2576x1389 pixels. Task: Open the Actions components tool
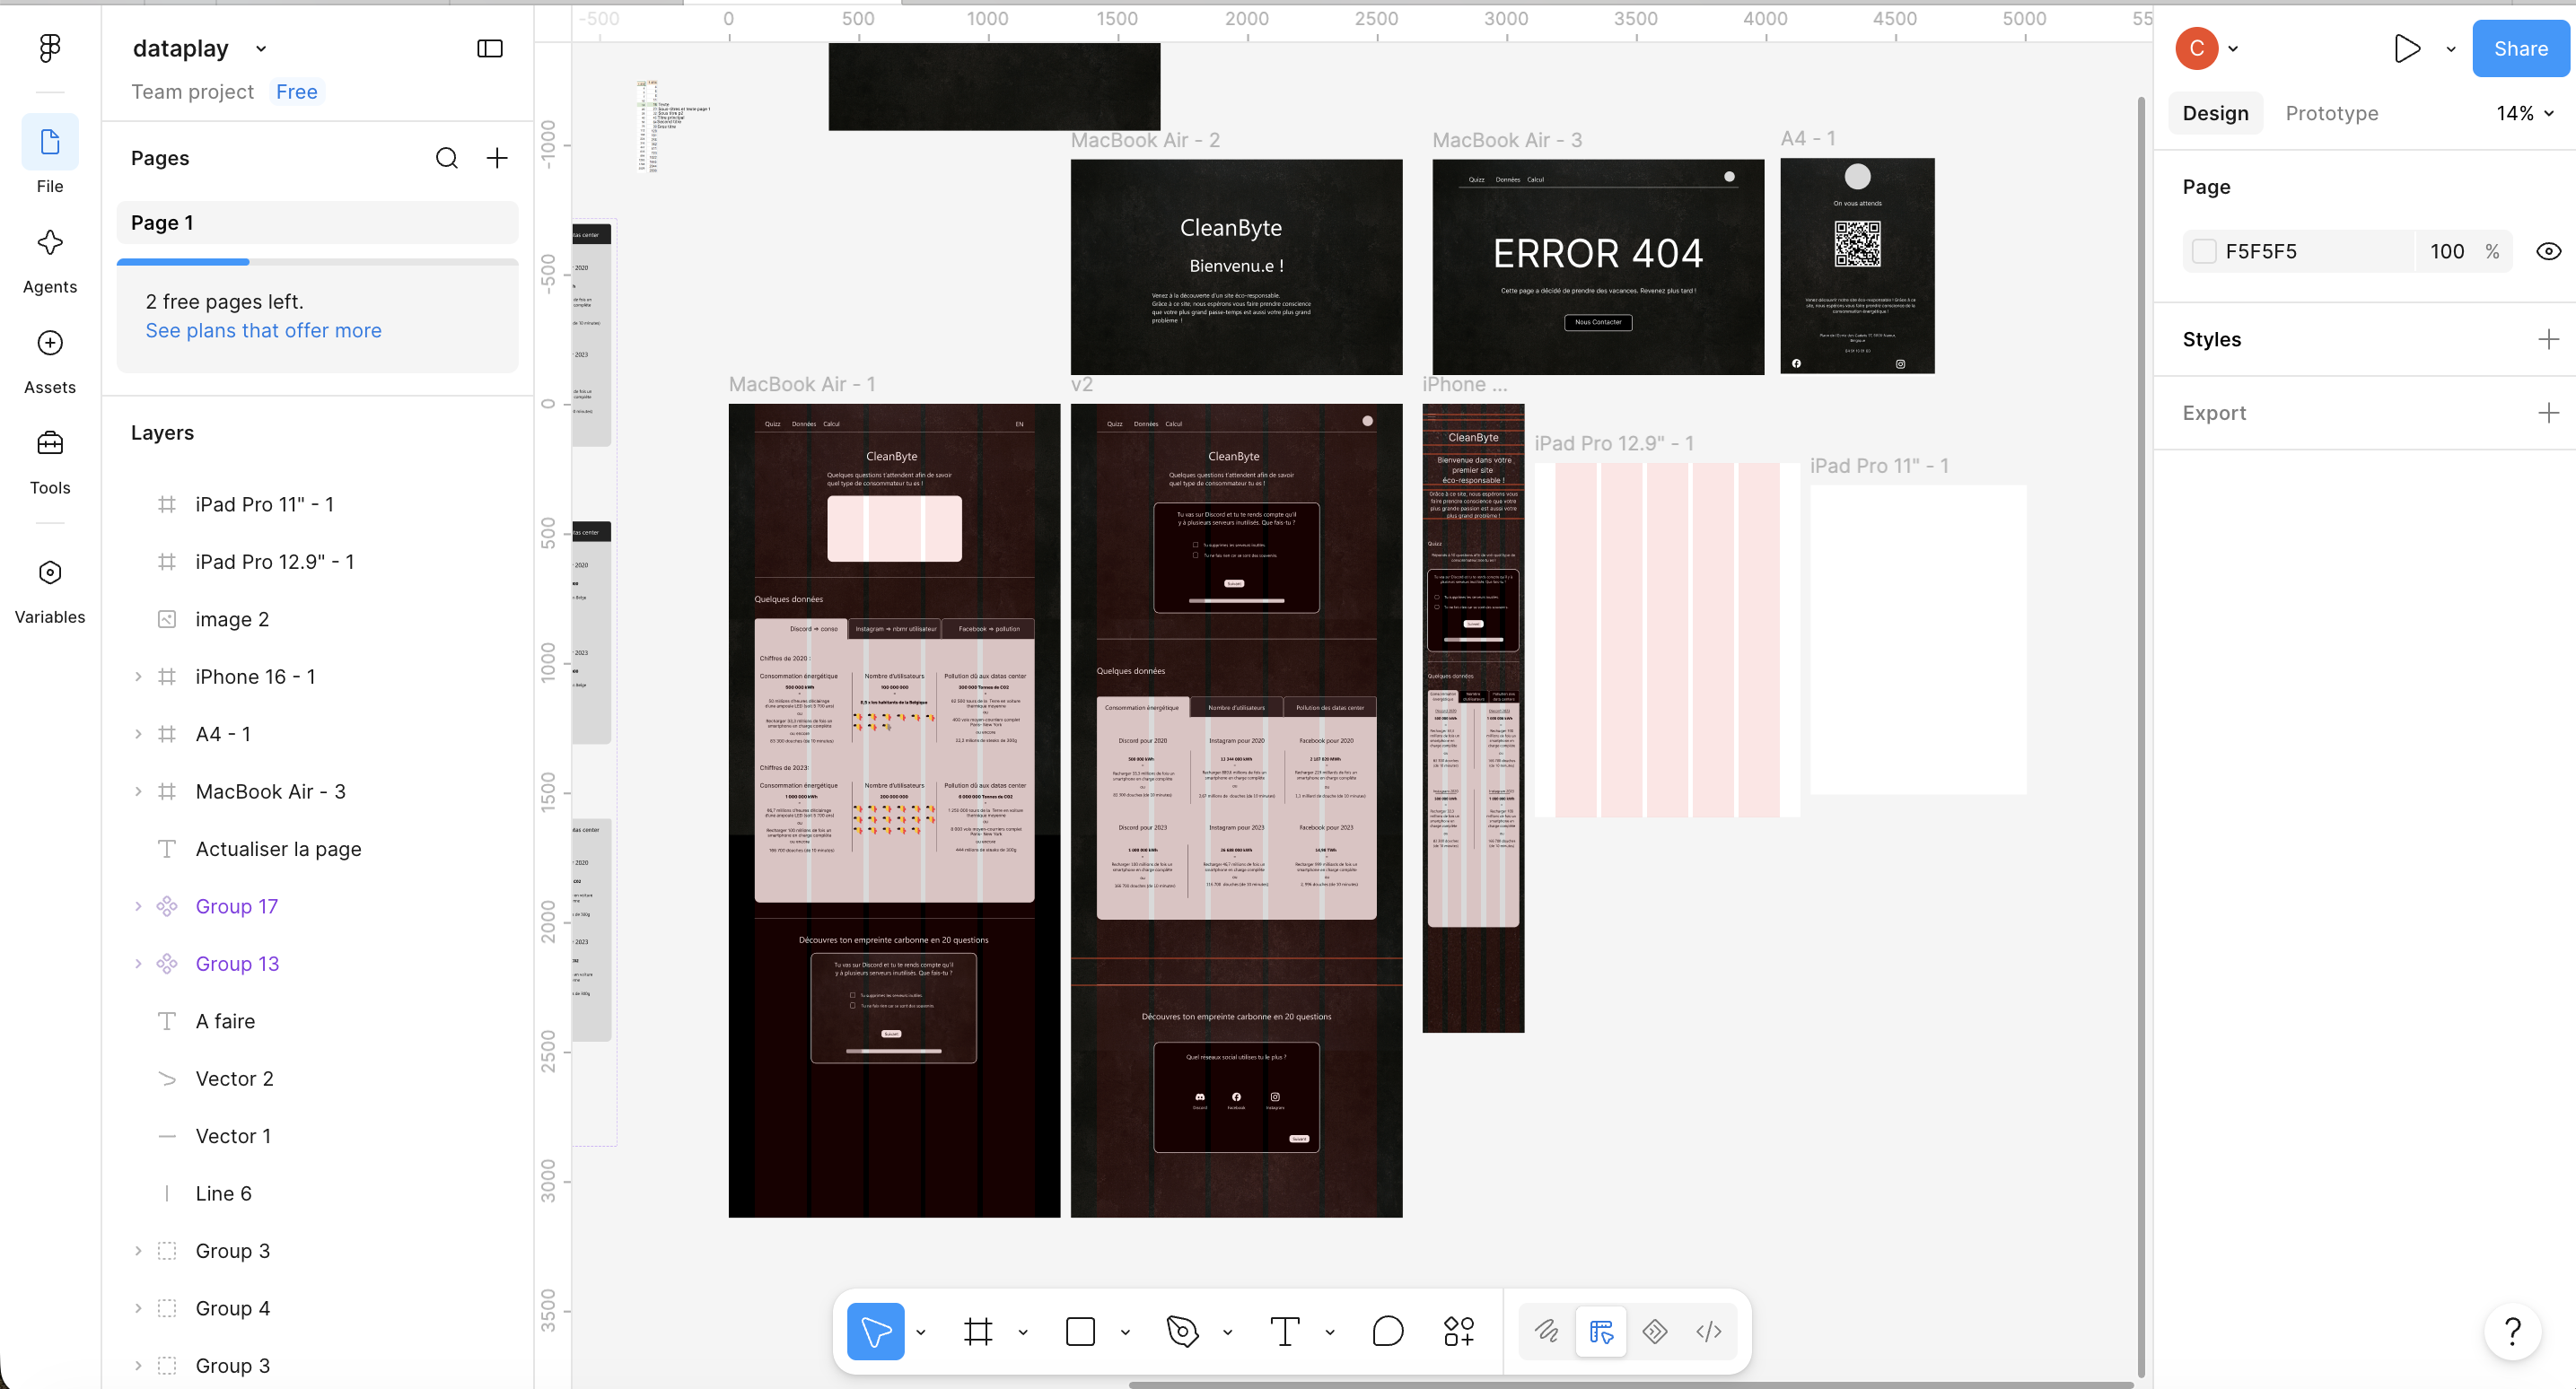point(1459,1331)
